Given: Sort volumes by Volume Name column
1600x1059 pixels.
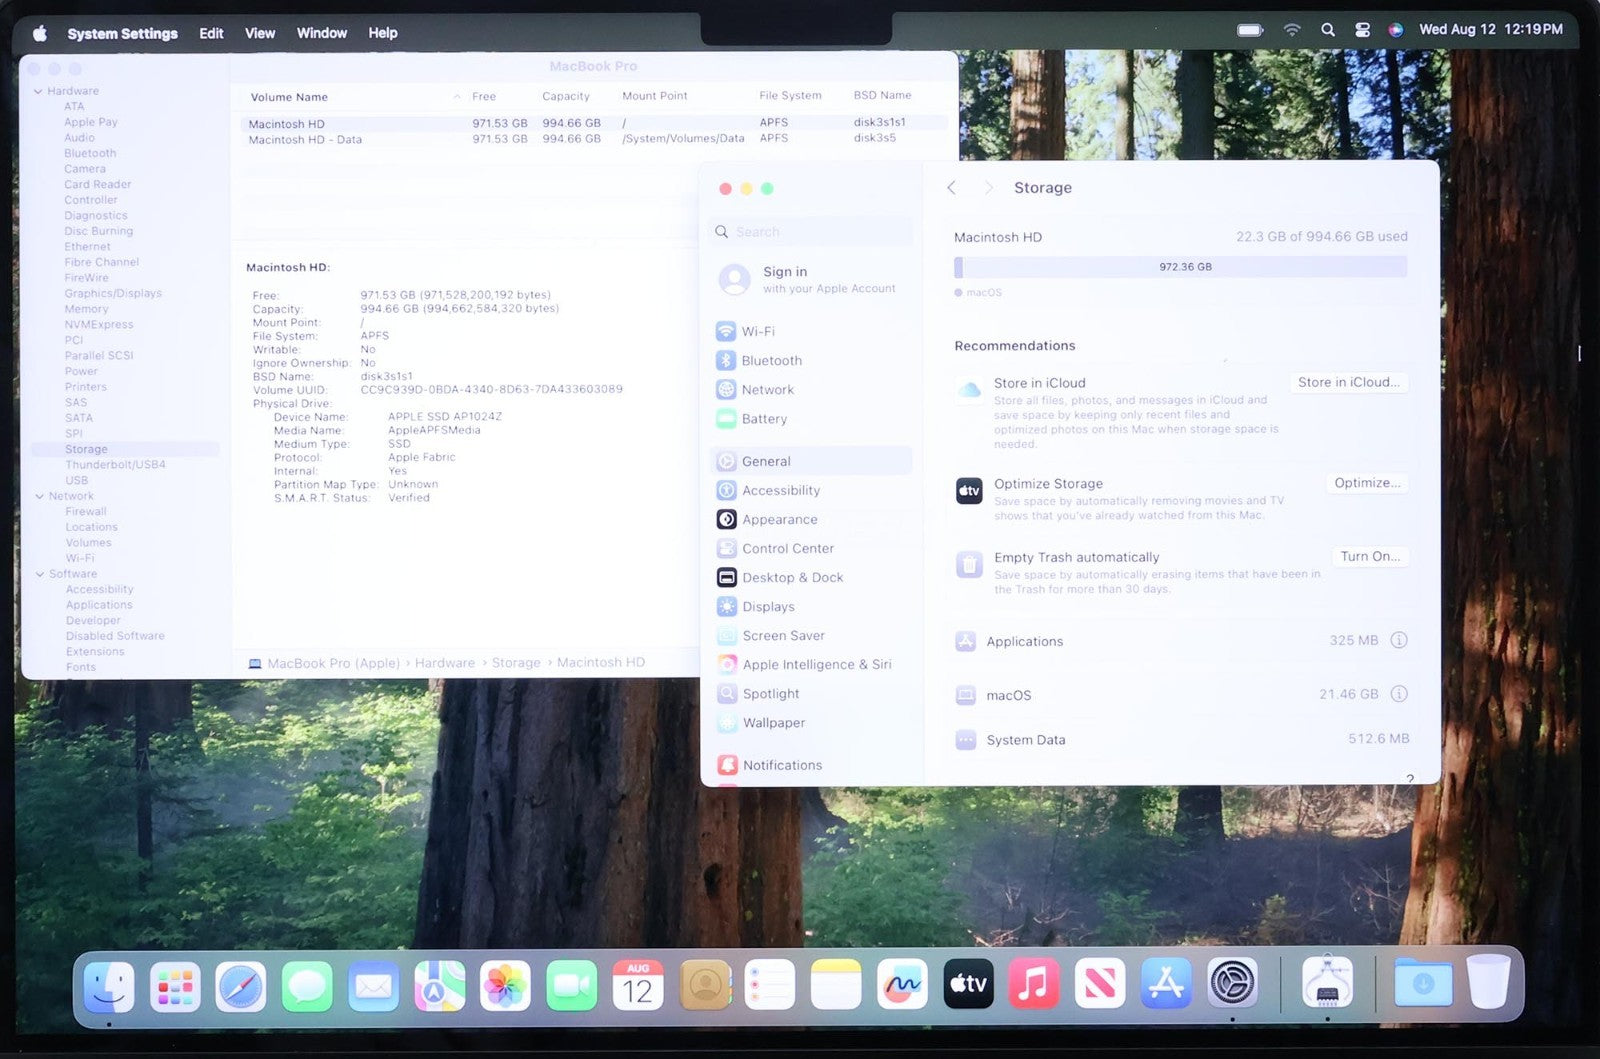Looking at the screenshot, I should click(289, 97).
